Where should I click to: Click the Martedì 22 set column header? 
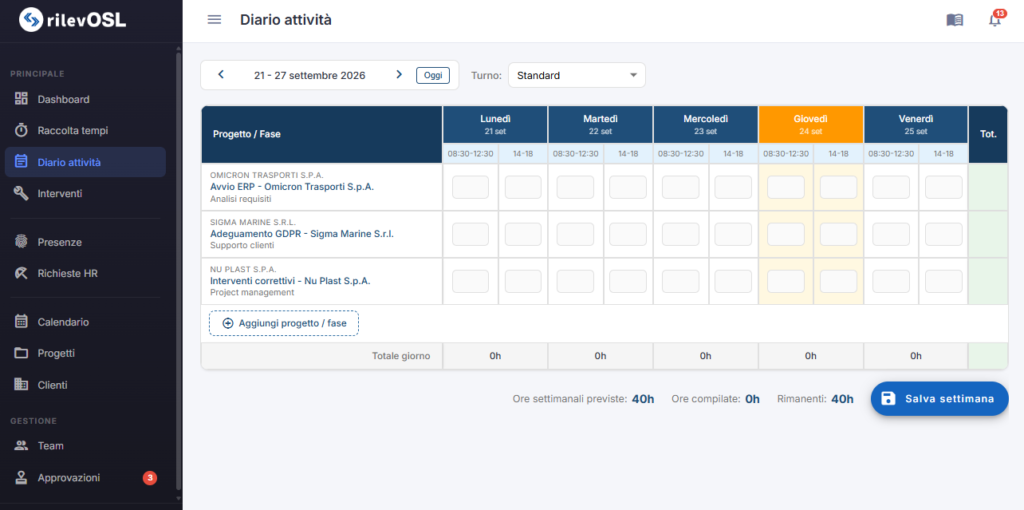(x=600, y=125)
